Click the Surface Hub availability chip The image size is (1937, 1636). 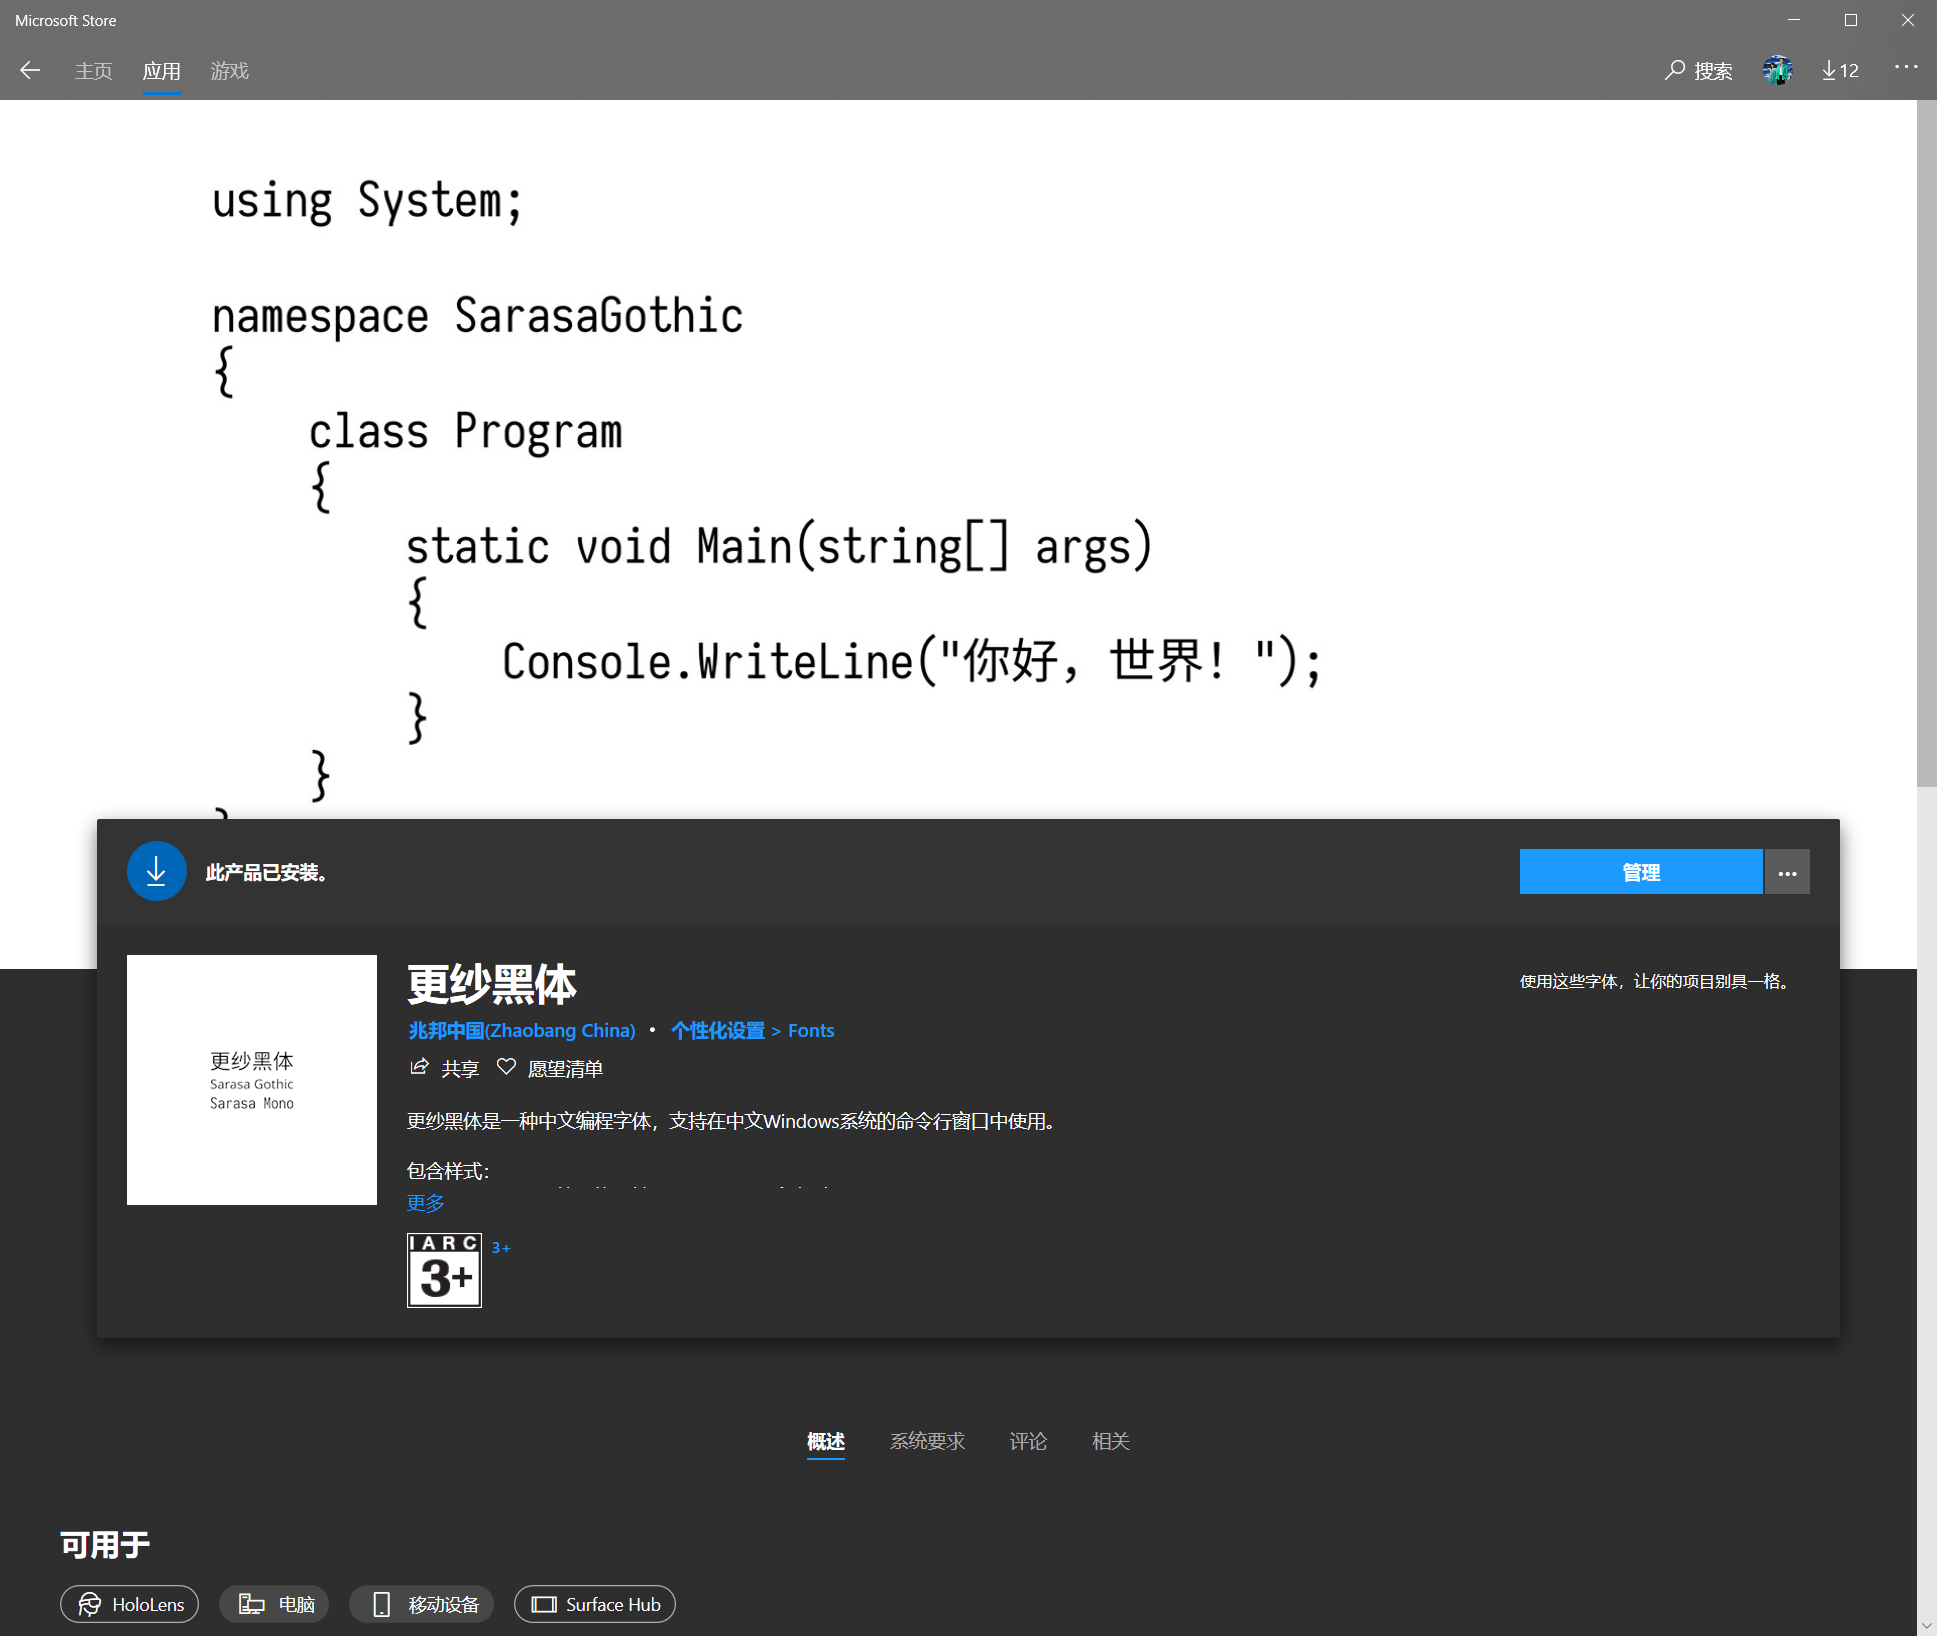click(595, 1604)
